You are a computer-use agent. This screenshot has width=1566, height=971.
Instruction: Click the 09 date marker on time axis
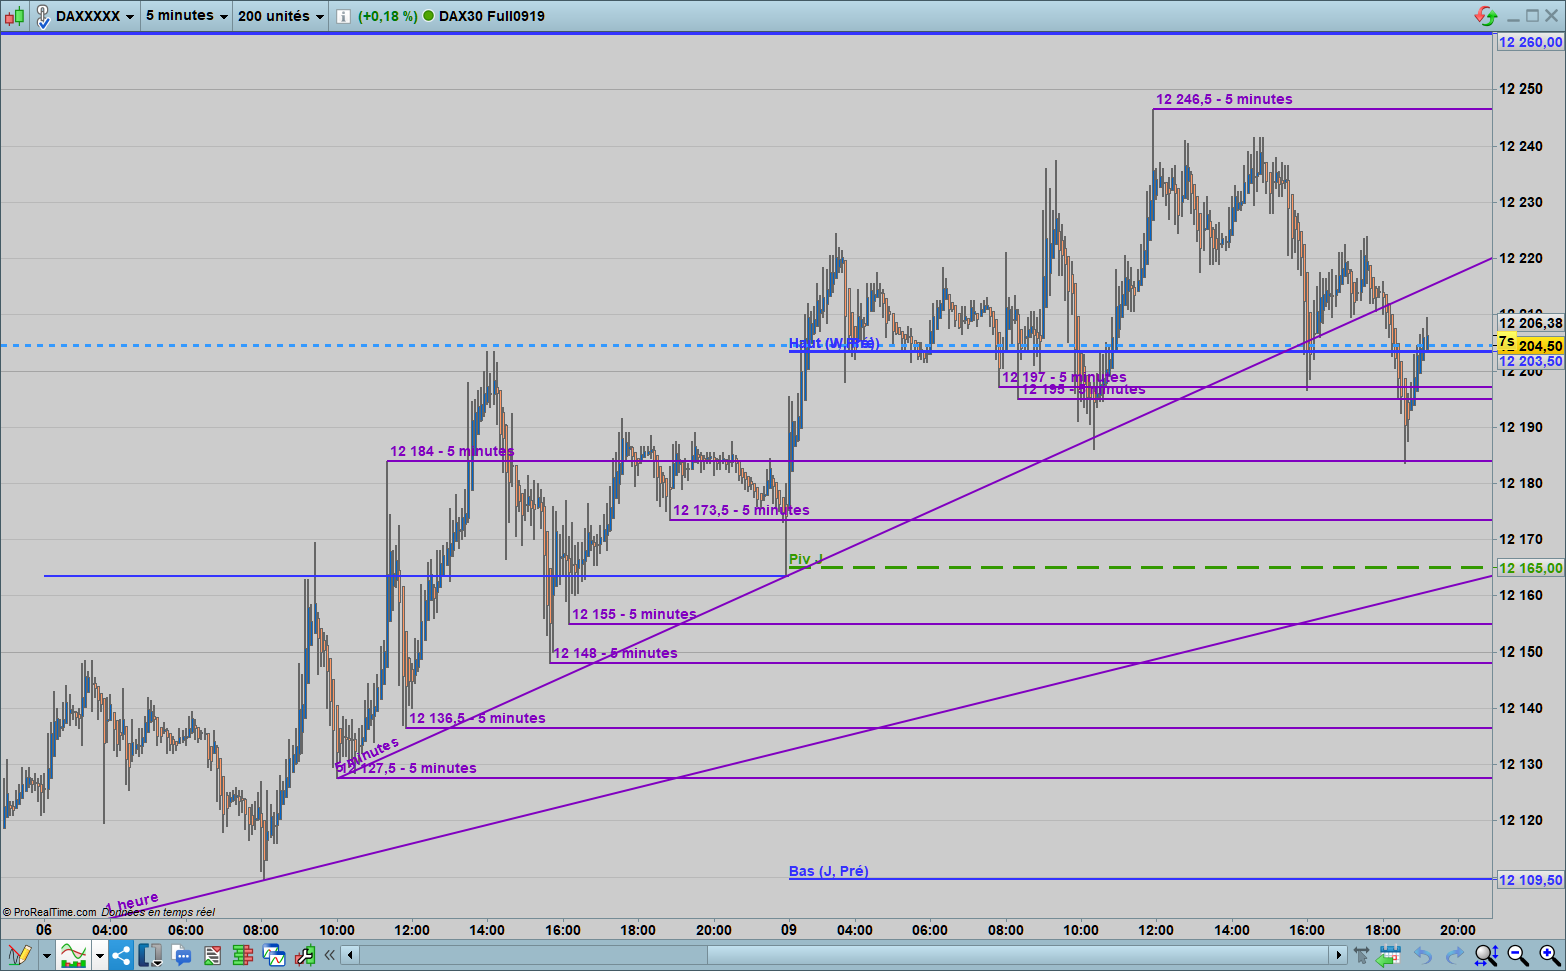pos(789,930)
